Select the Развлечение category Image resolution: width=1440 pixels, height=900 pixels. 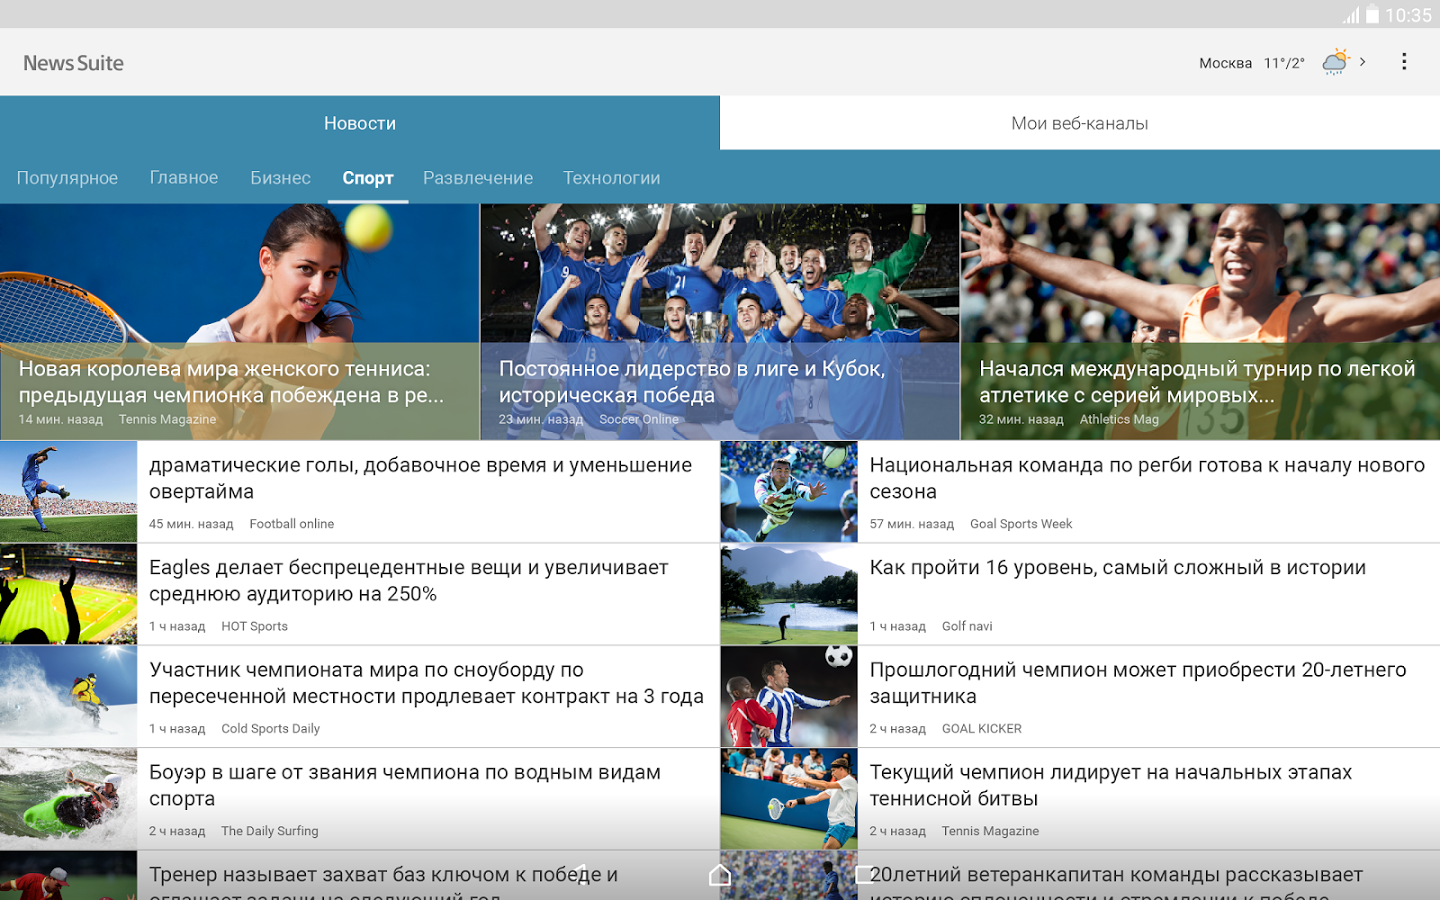[x=478, y=178]
